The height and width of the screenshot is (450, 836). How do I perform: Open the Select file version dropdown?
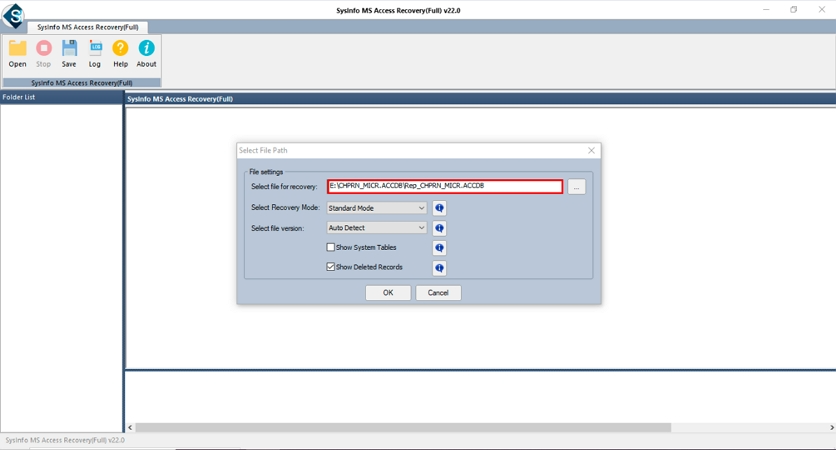click(376, 228)
